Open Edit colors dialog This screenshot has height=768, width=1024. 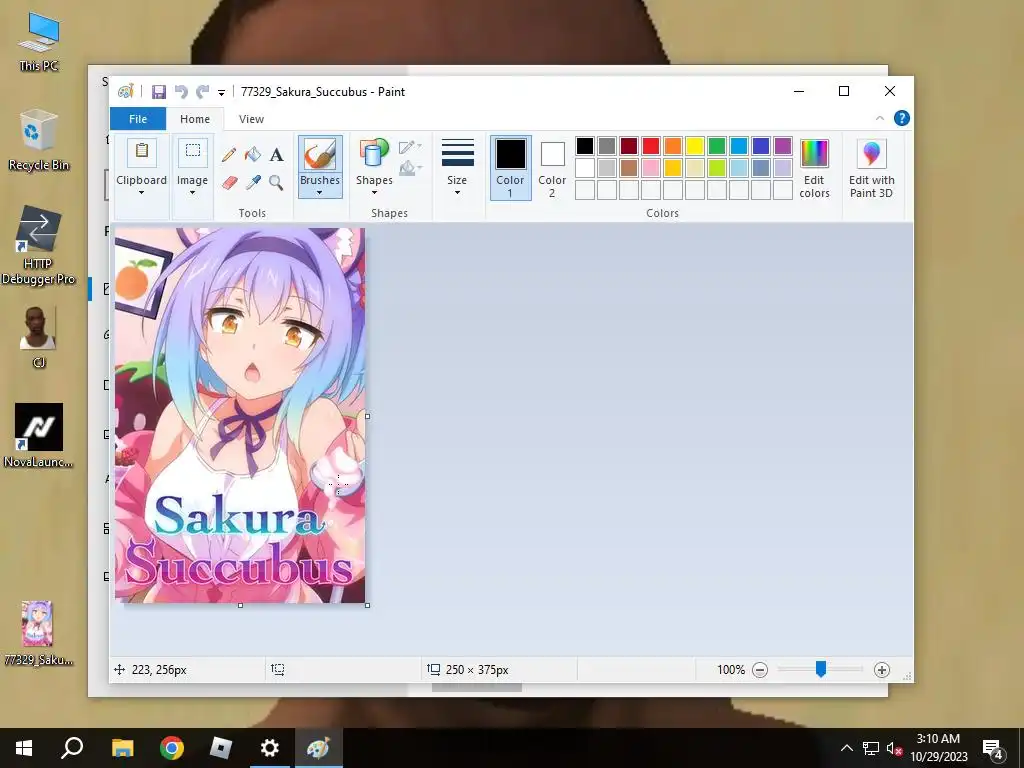[814, 168]
